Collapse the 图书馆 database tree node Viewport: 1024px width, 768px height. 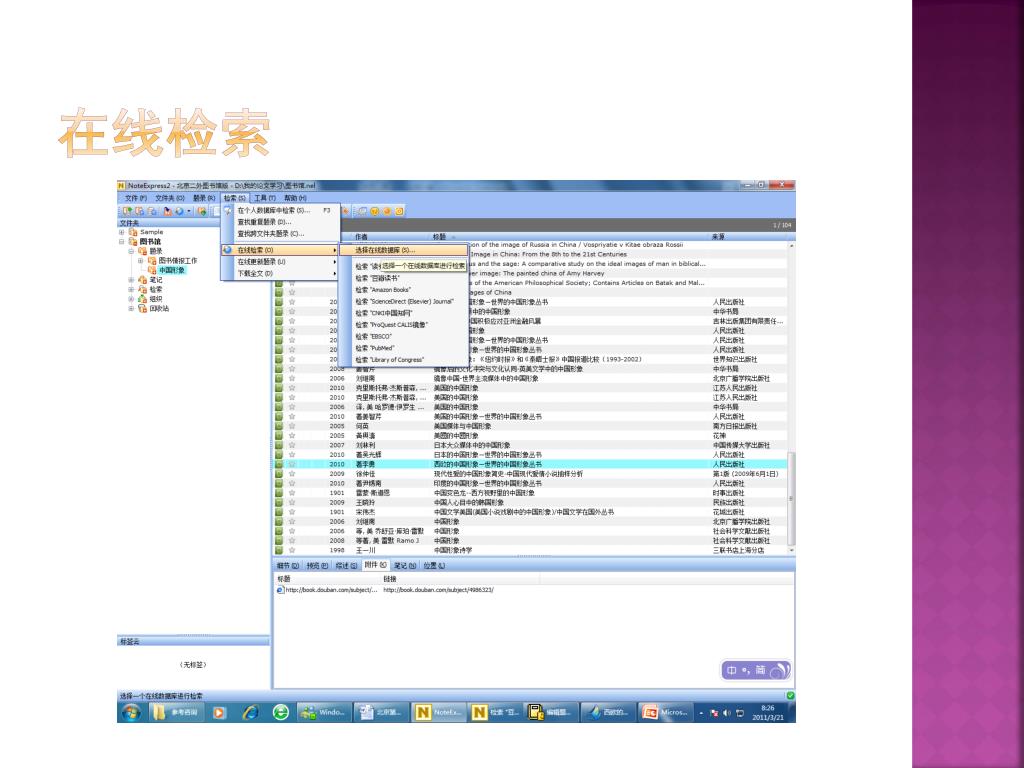(x=121, y=242)
